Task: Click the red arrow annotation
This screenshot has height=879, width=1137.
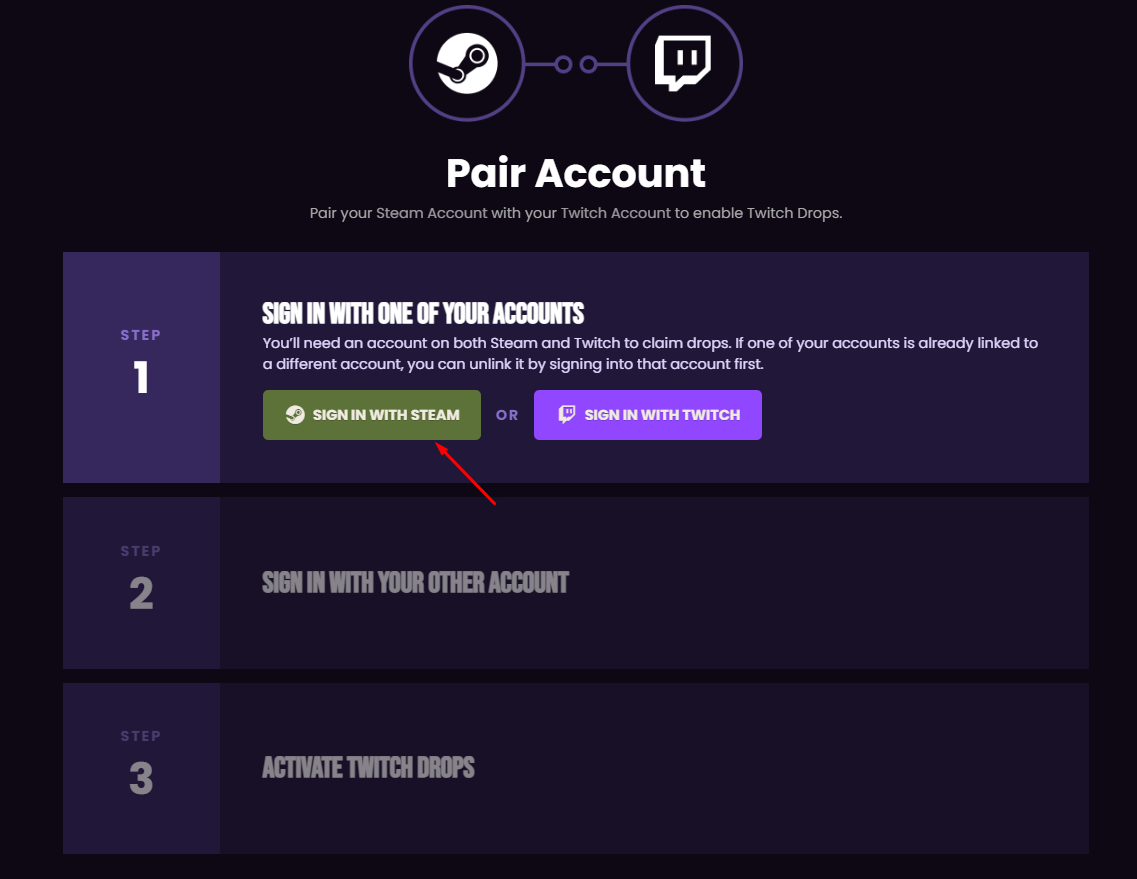Action: click(465, 475)
